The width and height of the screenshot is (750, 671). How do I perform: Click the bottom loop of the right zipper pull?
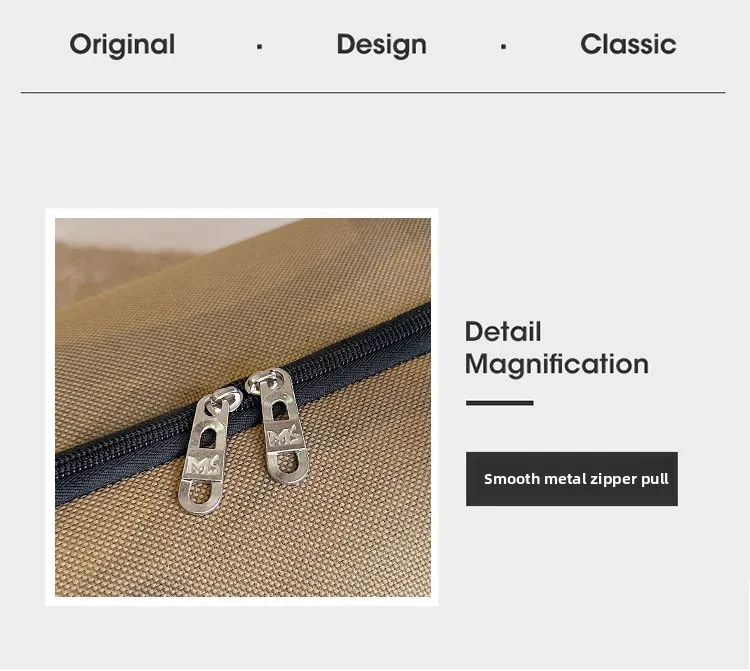pyautogui.click(x=287, y=465)
